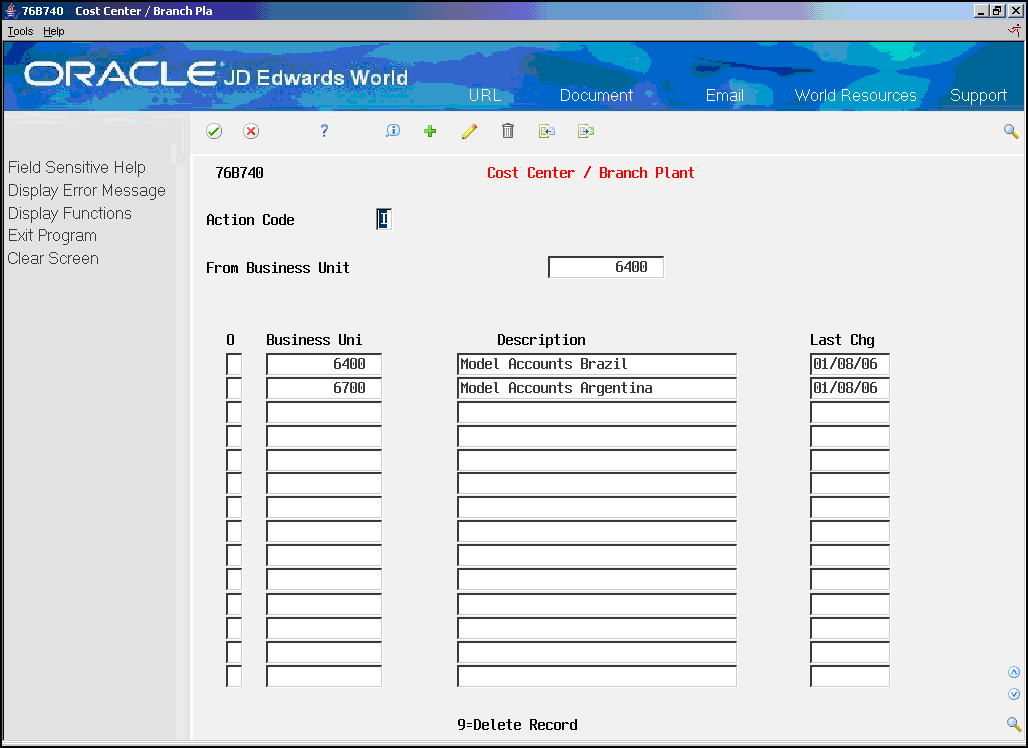Open the Document banner link
The width and height of the screenshot is (1028, 748).
pos(596,96)
